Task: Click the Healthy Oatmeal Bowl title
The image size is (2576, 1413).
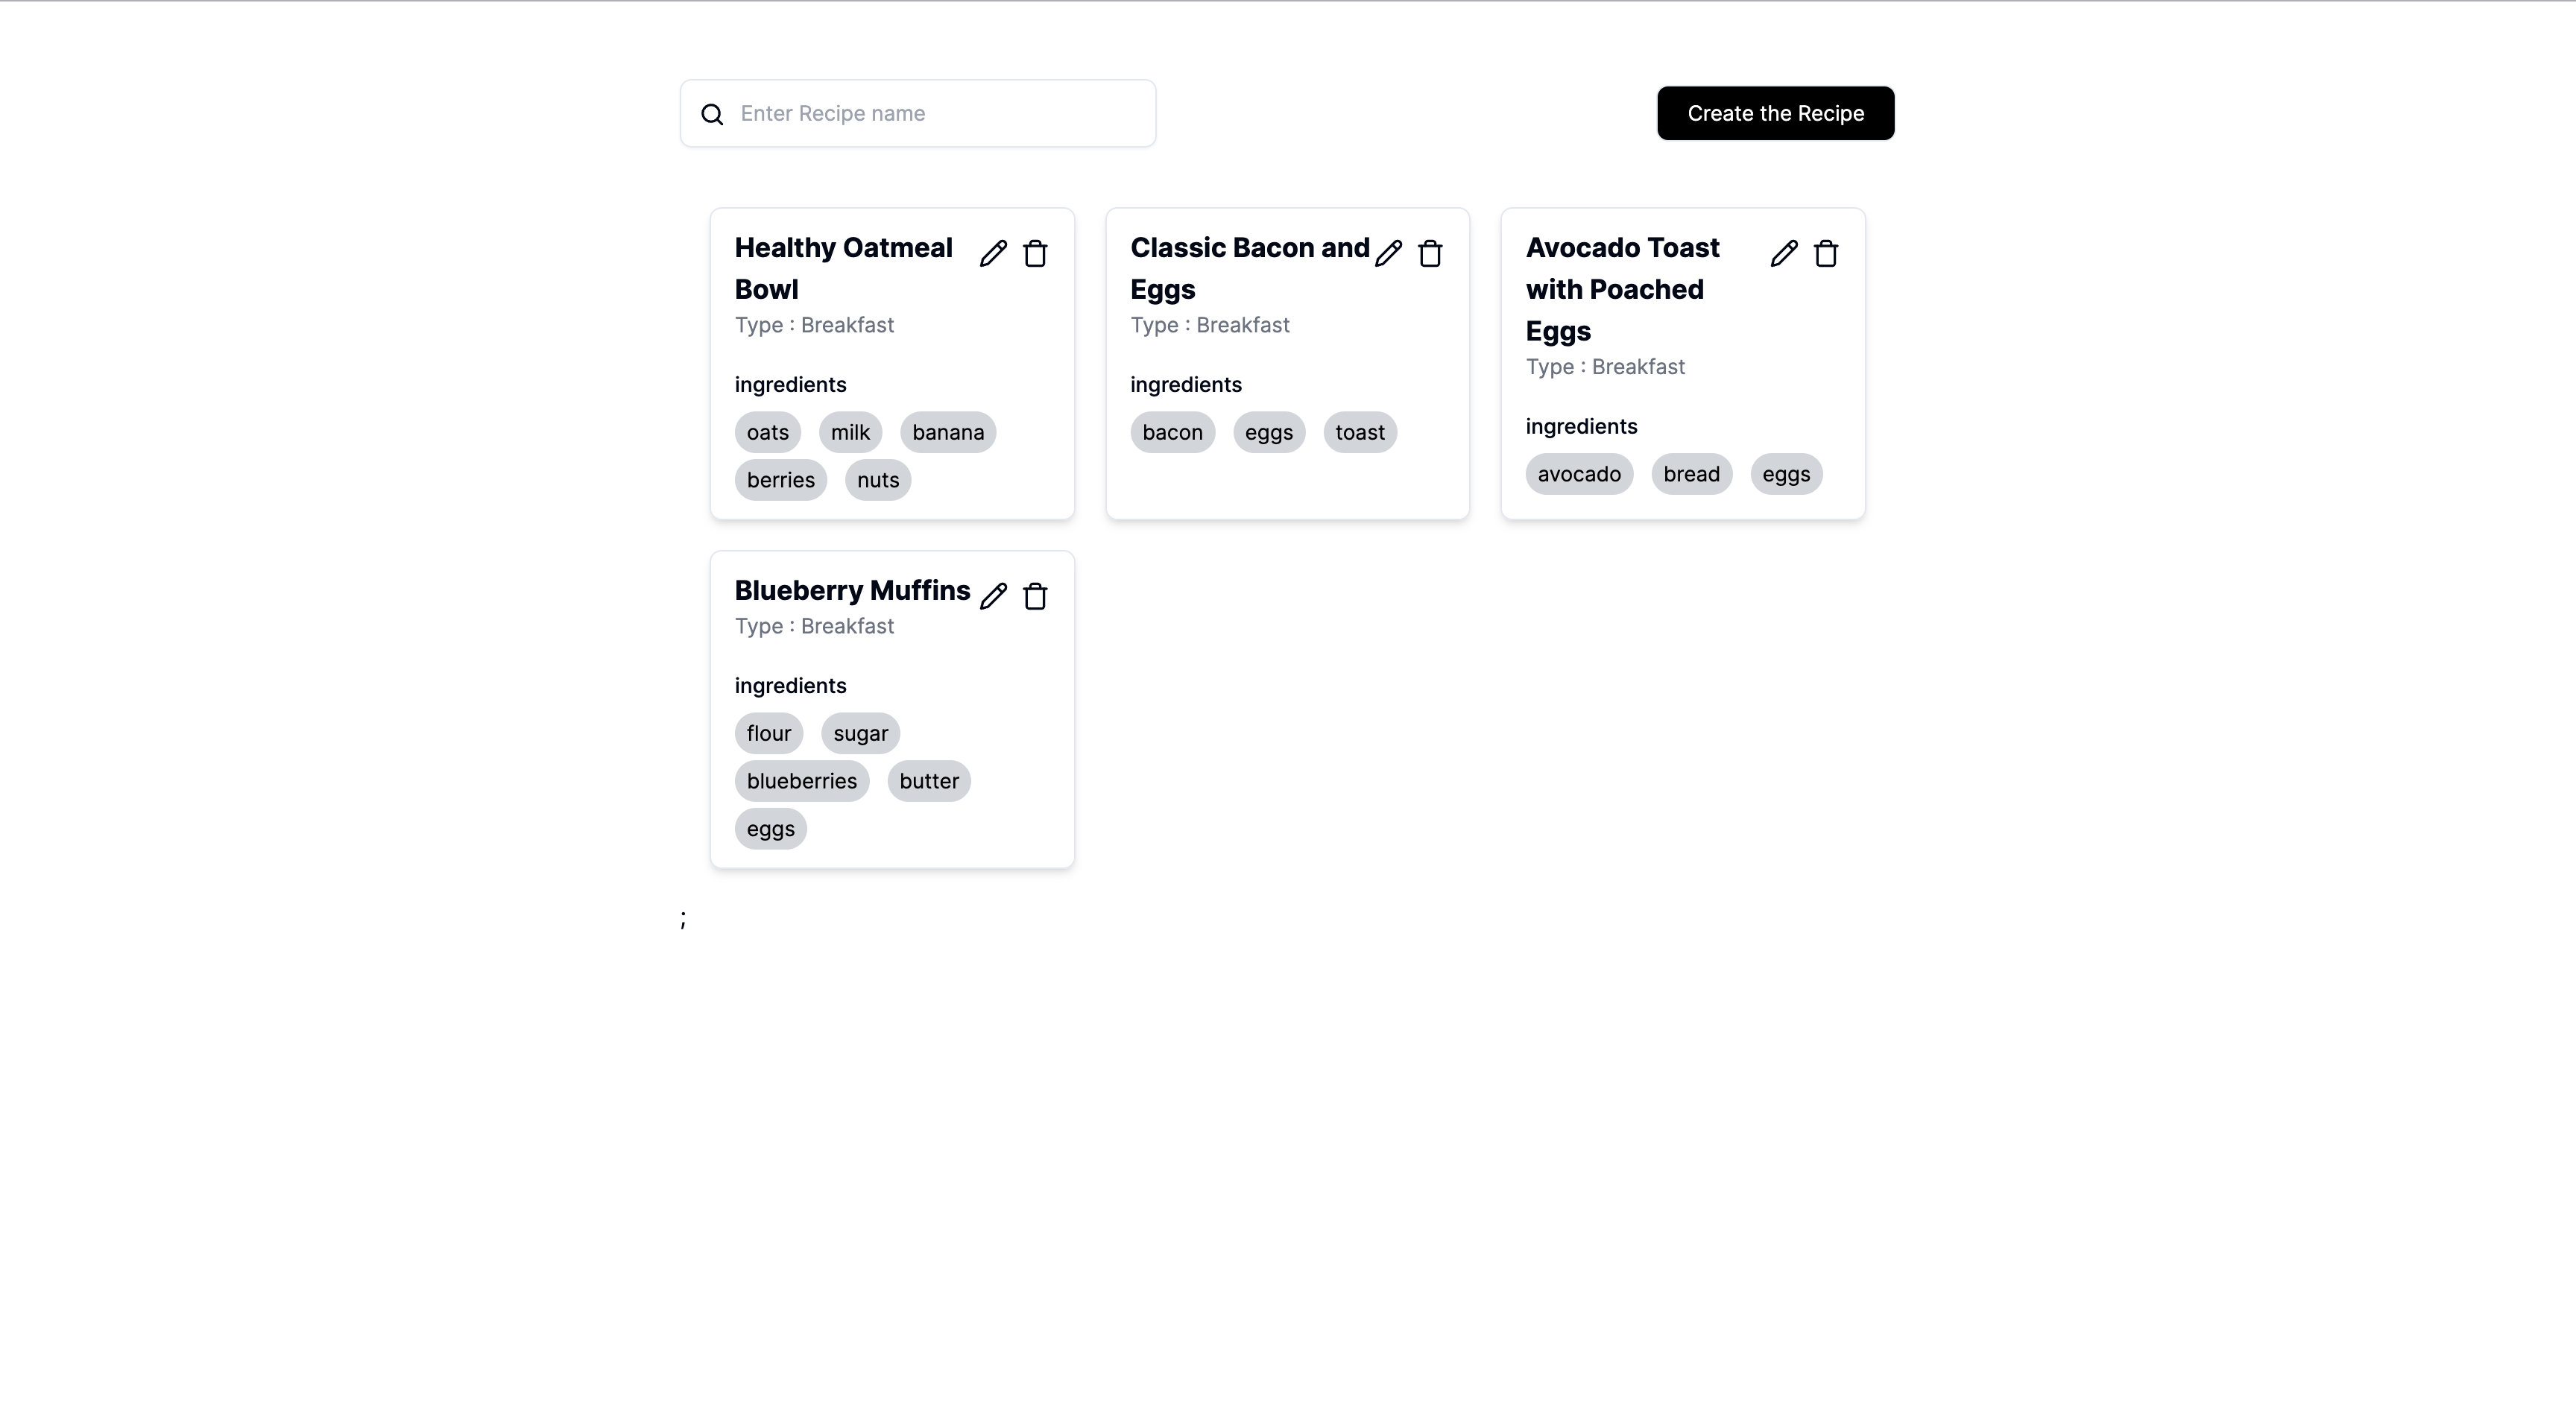Action: tap(843, 268)
